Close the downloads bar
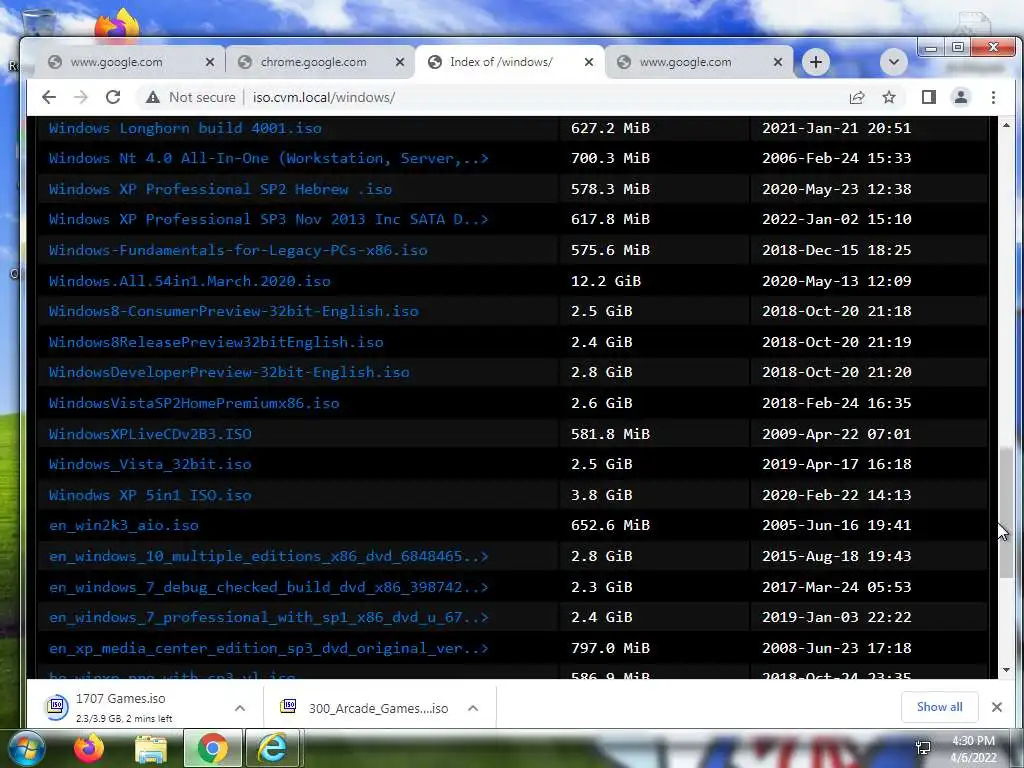Screen dimensions: 1024x768 click(x=997, y=707)
